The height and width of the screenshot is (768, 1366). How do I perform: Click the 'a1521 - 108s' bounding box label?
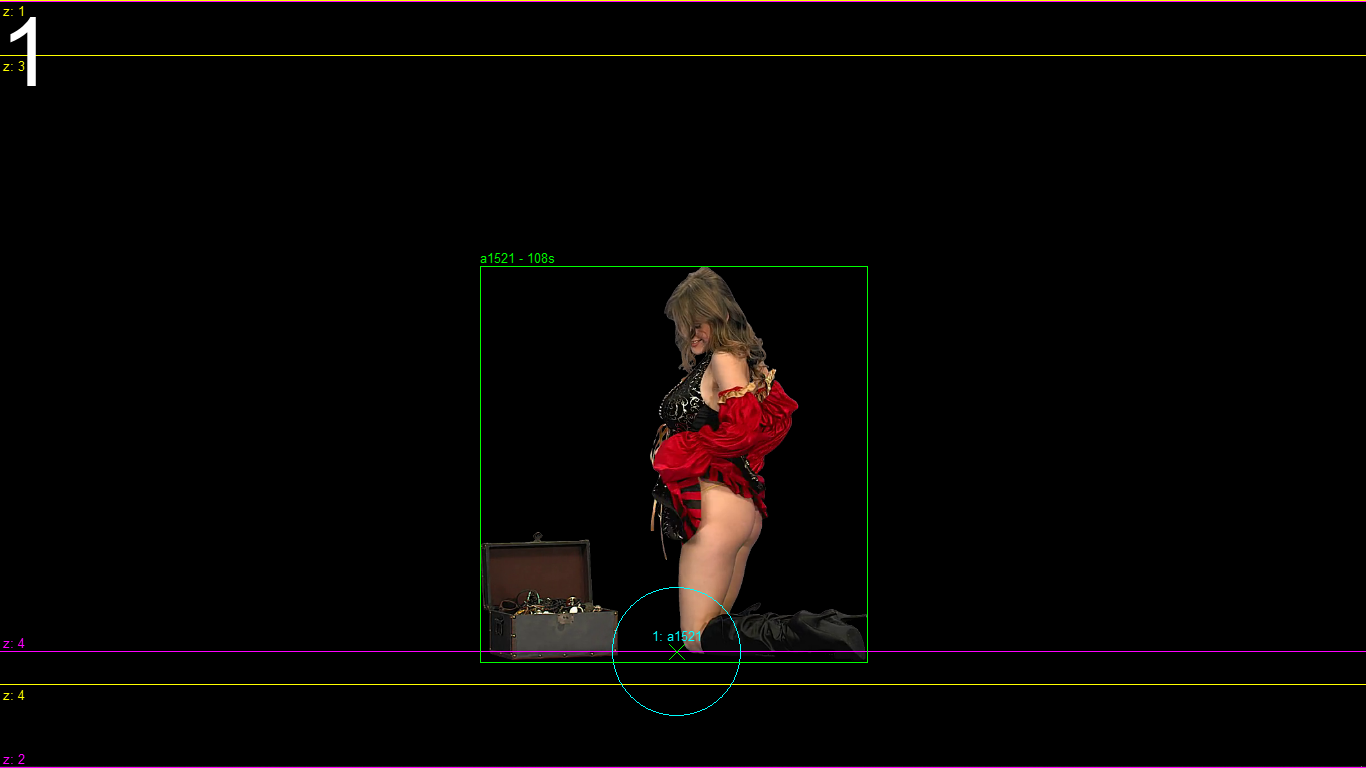pos(517,258)
